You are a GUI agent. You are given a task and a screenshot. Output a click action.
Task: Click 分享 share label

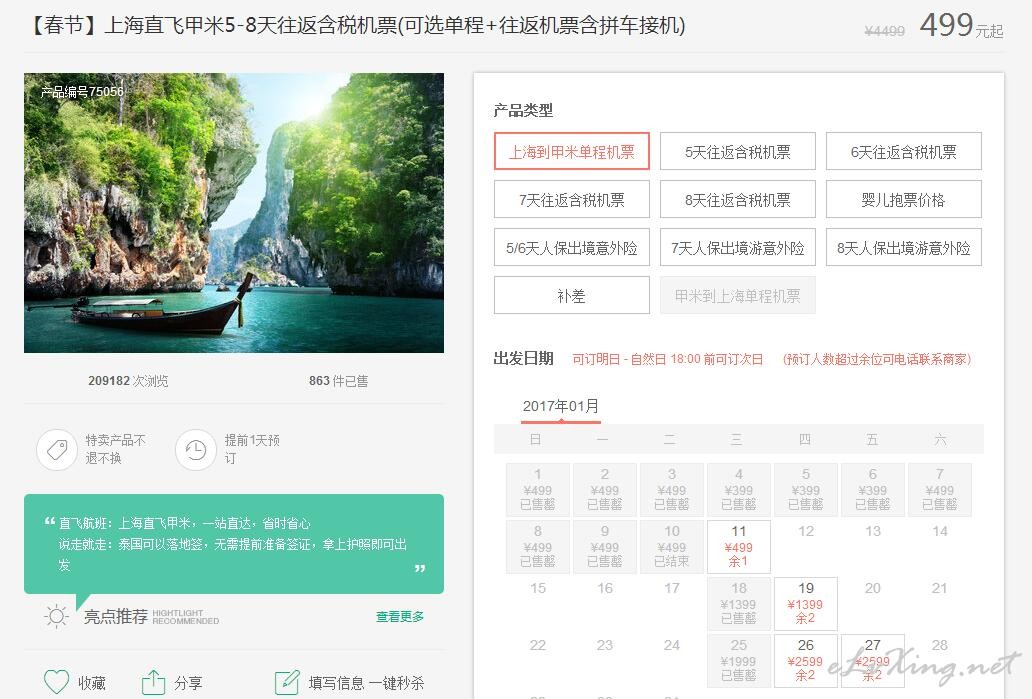coord(188,683)
